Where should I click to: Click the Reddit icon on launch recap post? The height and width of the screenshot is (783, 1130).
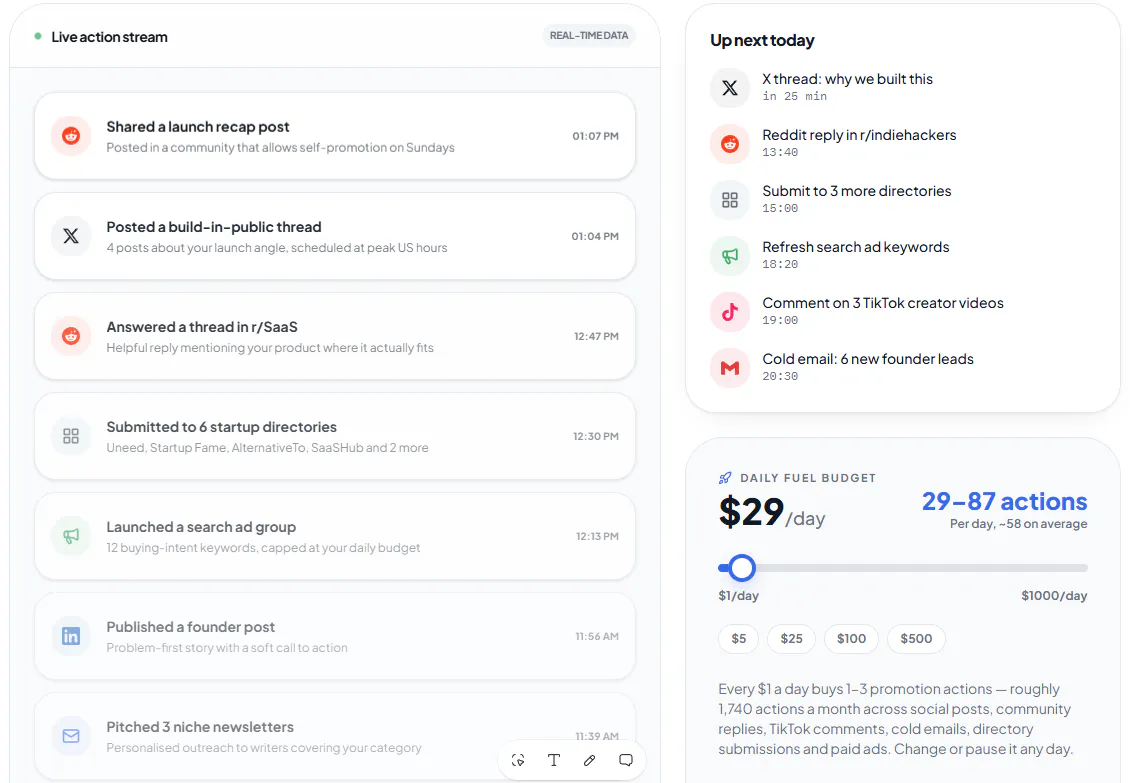click(71, 136)
